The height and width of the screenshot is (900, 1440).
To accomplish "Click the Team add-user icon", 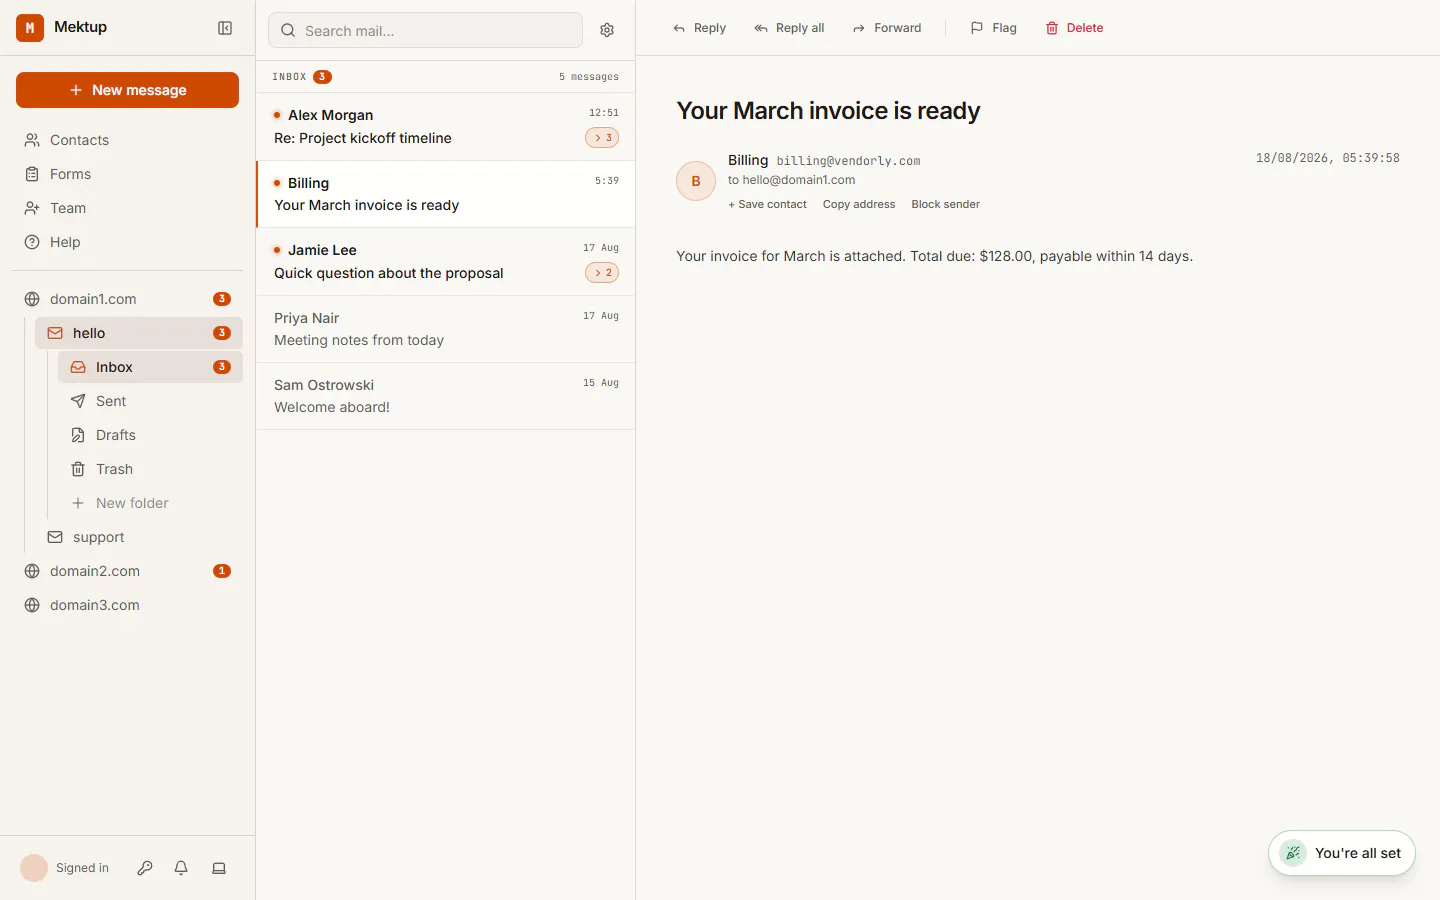I will (x=32, y=208).
